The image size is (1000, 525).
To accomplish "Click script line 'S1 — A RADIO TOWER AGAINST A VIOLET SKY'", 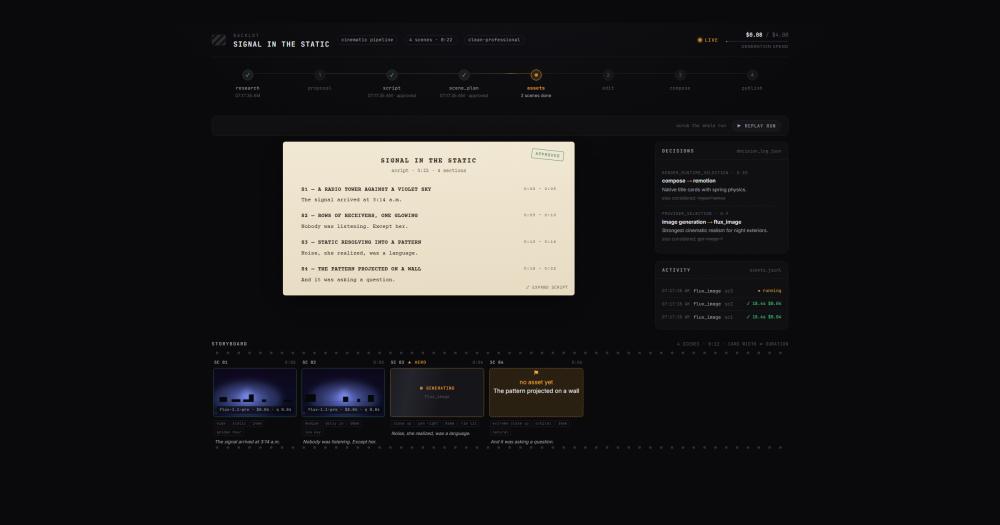I will click(x=366, y=189).
